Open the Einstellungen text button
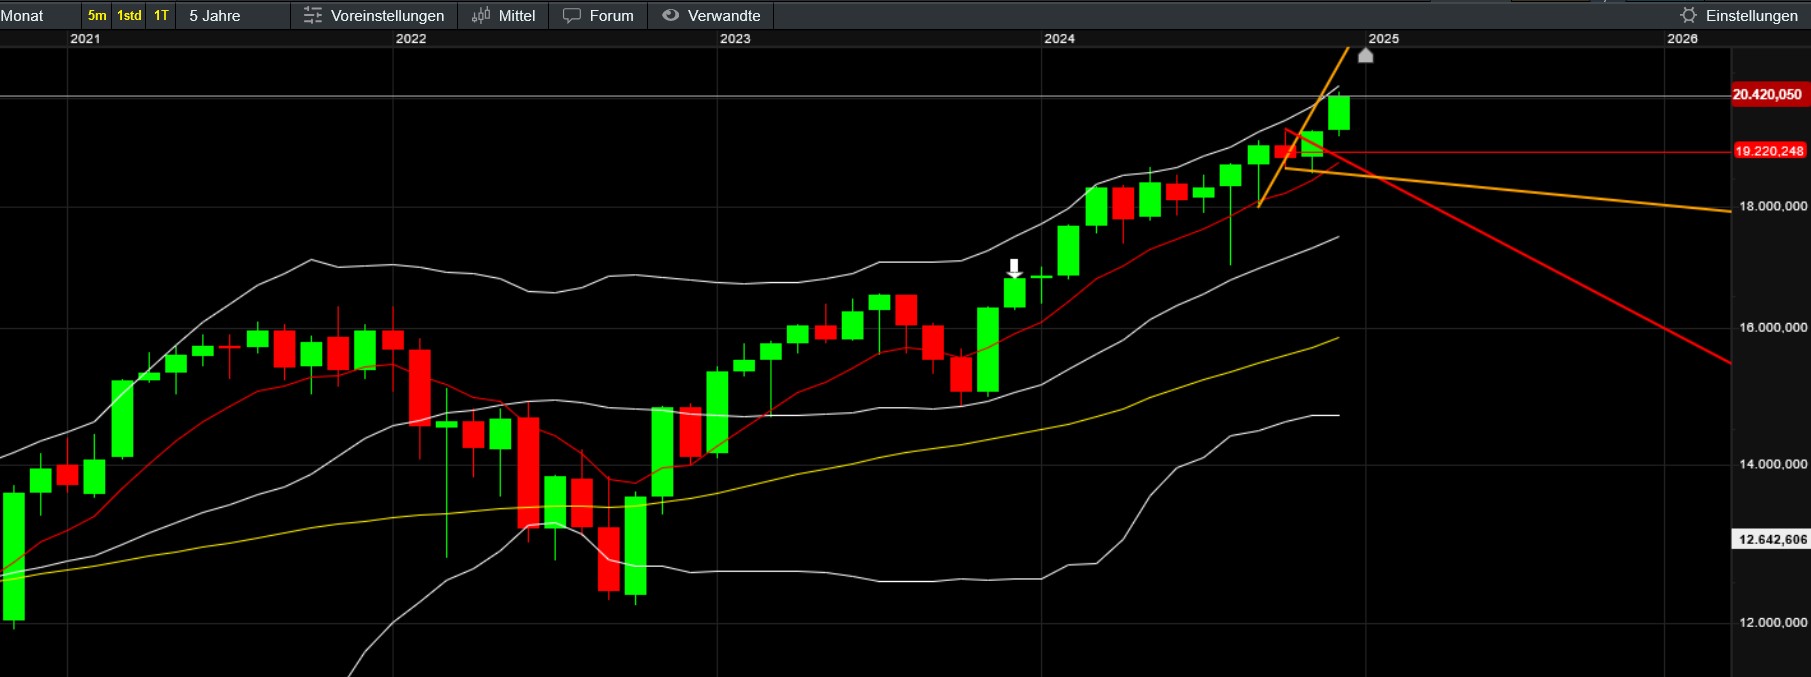Viewport: 1811px width, 677px height. pyautogui.click(x=1751, y=16)
